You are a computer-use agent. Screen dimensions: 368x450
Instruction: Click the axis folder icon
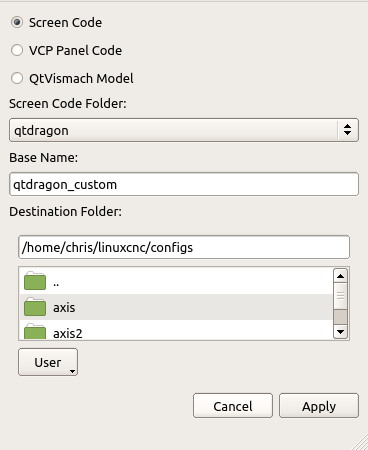coord(35,307)
